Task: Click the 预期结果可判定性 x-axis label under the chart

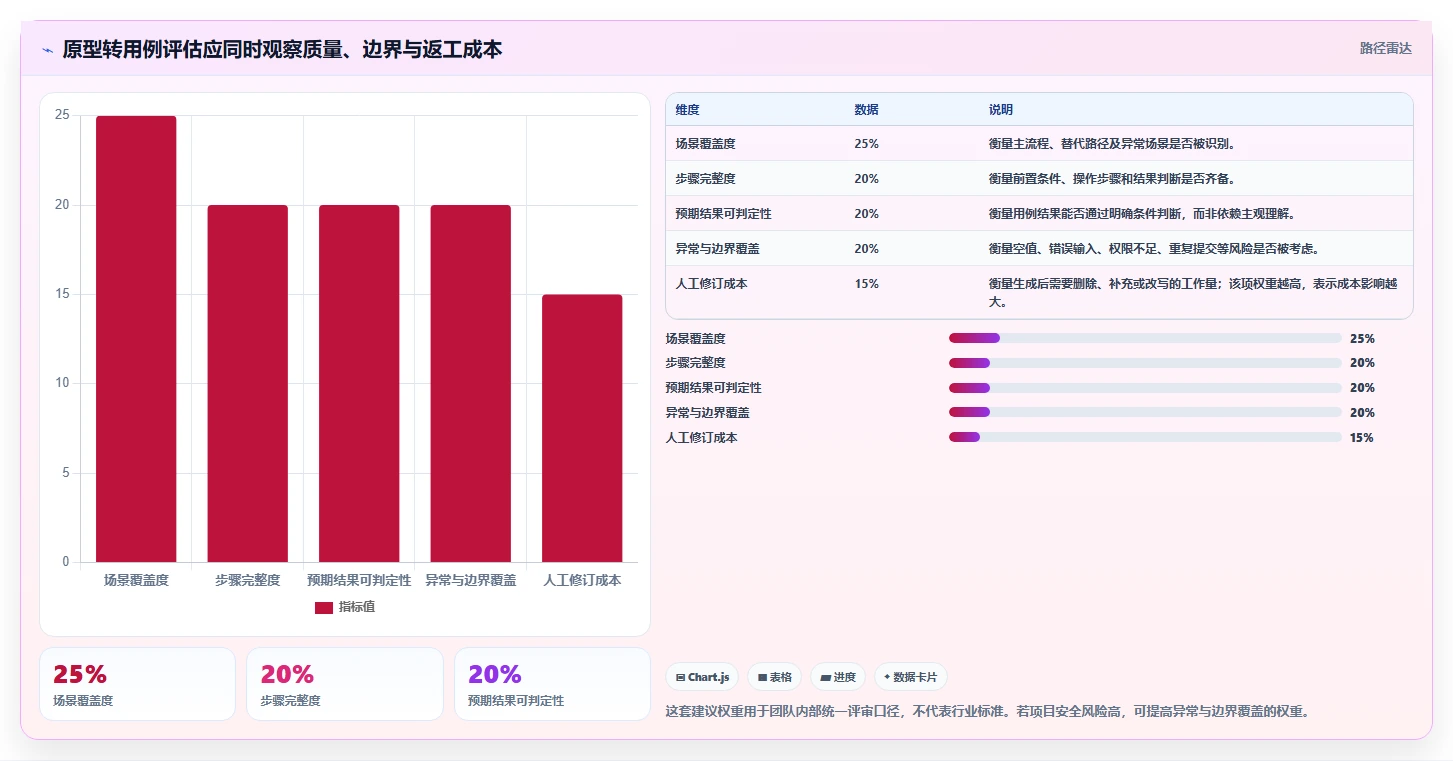Action: (359, 580)
